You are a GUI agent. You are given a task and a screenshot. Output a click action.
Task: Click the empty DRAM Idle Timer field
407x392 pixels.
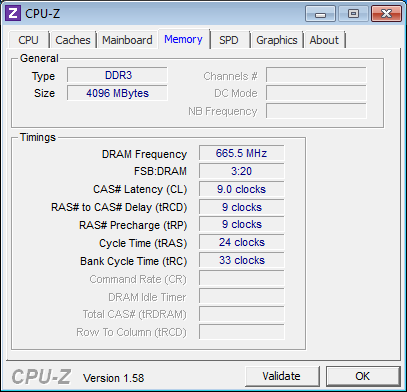tap(242, 296)
